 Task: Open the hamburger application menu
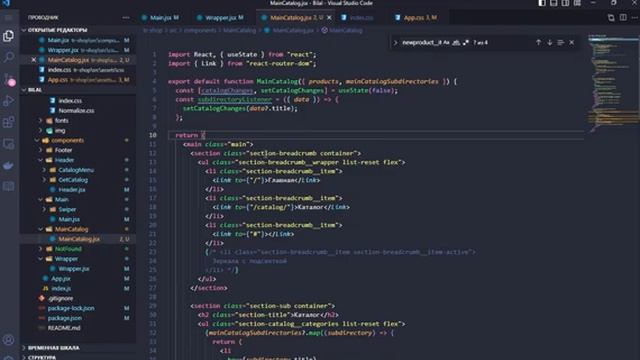click(8, 18)
